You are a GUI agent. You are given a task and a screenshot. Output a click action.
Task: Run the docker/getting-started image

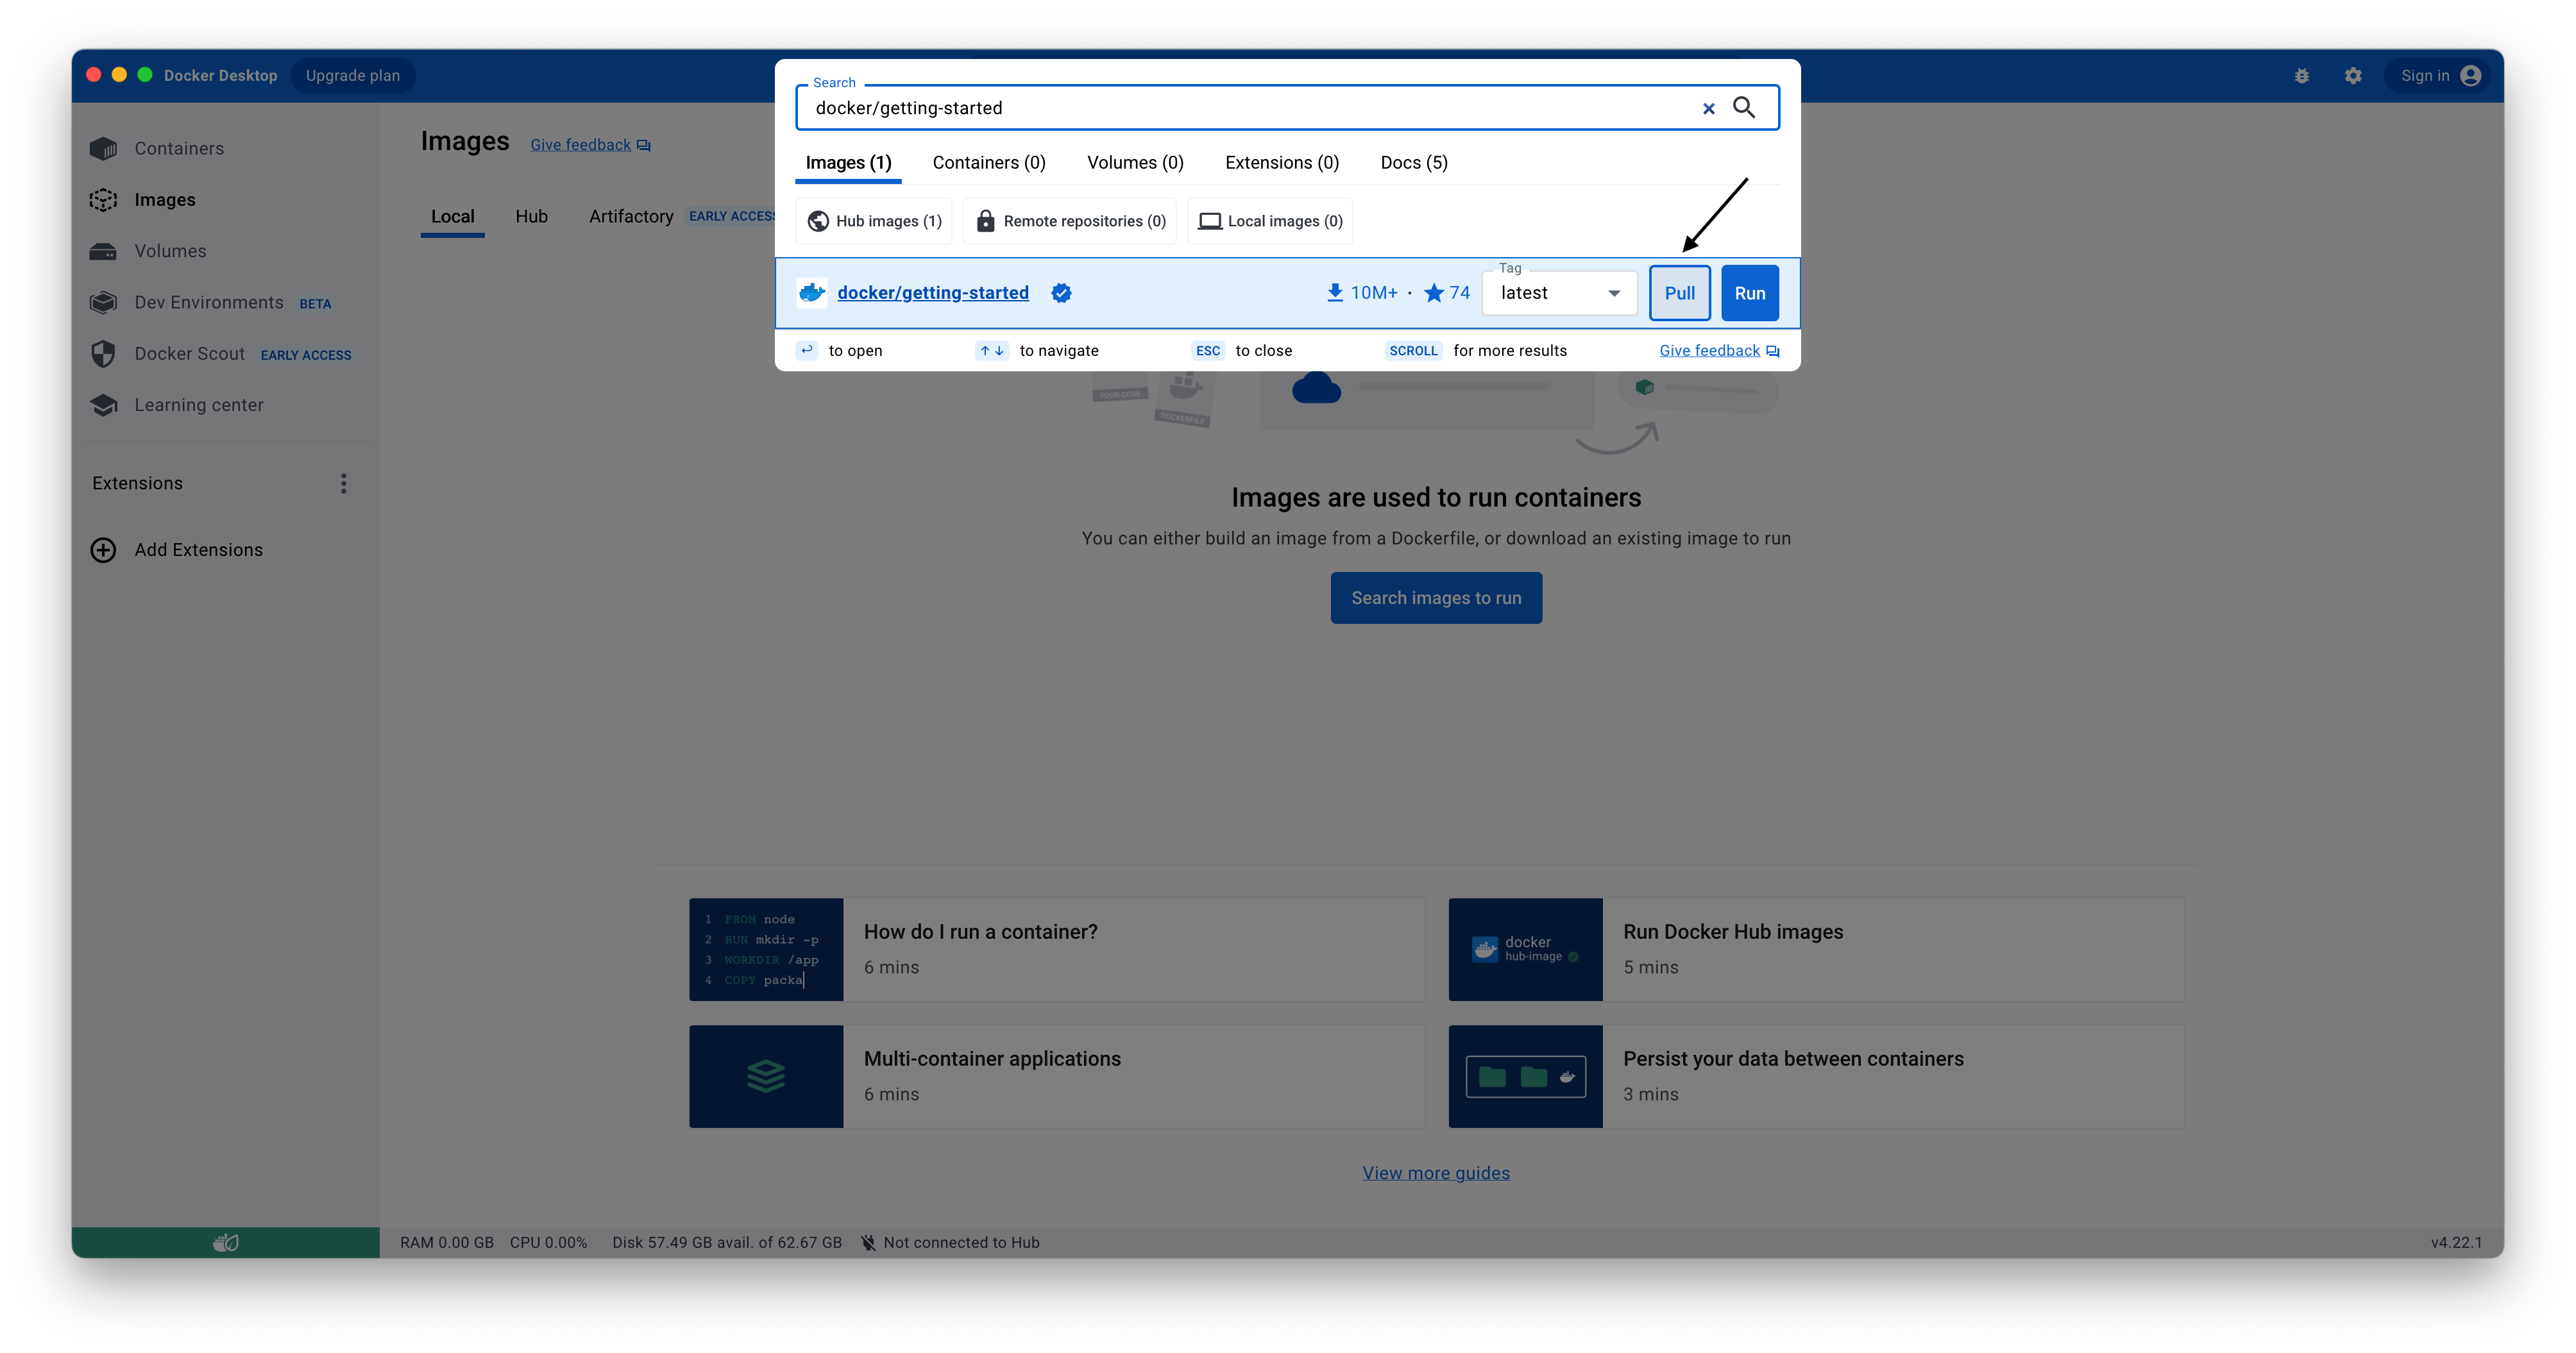pyautogui.click(x=1749, y=293)
